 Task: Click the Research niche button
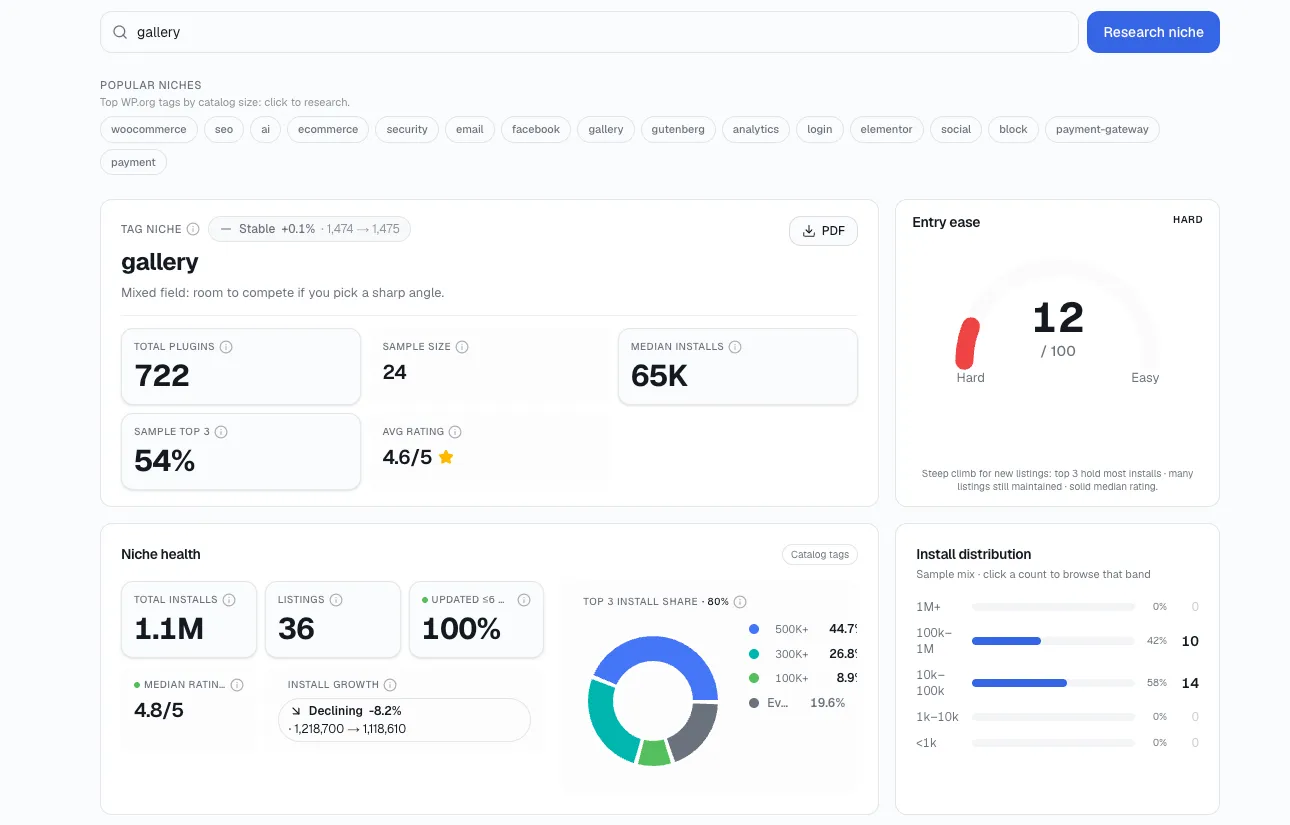tap(1153, 32)
